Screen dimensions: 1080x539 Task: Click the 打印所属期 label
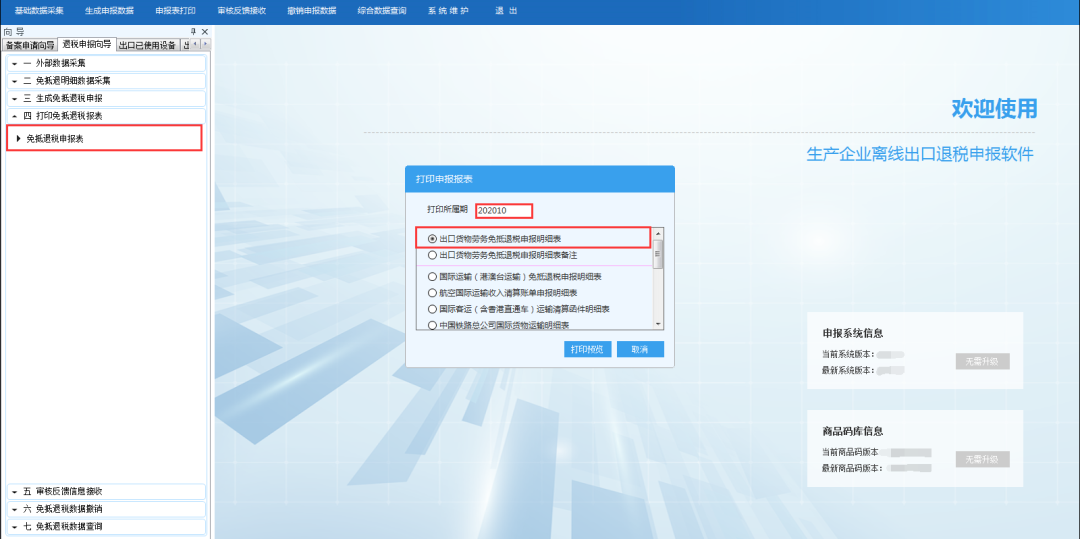(x=448, y=209)
